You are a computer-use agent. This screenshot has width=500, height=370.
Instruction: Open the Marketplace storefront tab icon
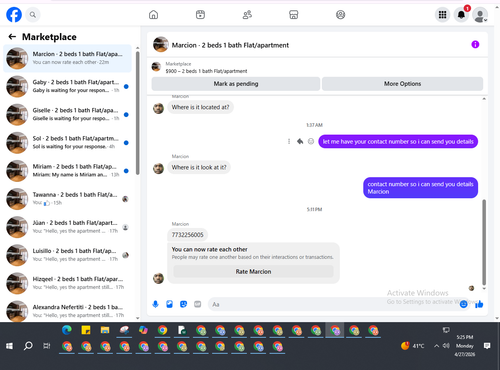[x=294, y=15]
